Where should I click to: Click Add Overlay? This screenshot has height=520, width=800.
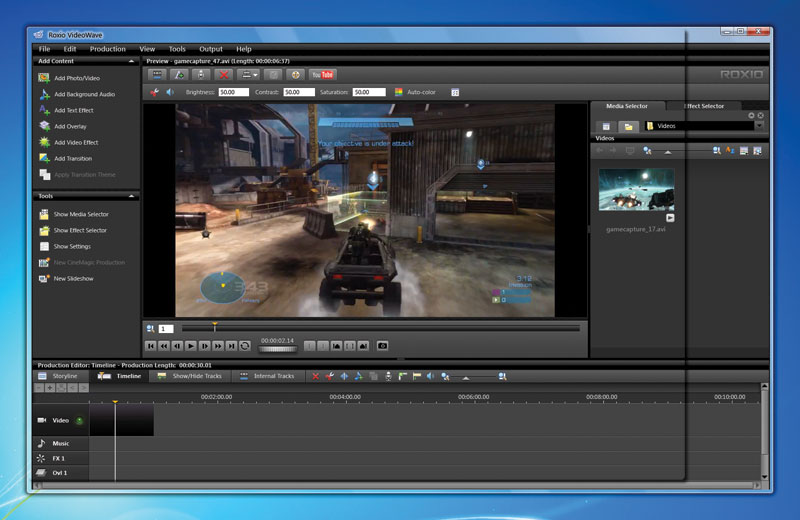tap(70, 127)
